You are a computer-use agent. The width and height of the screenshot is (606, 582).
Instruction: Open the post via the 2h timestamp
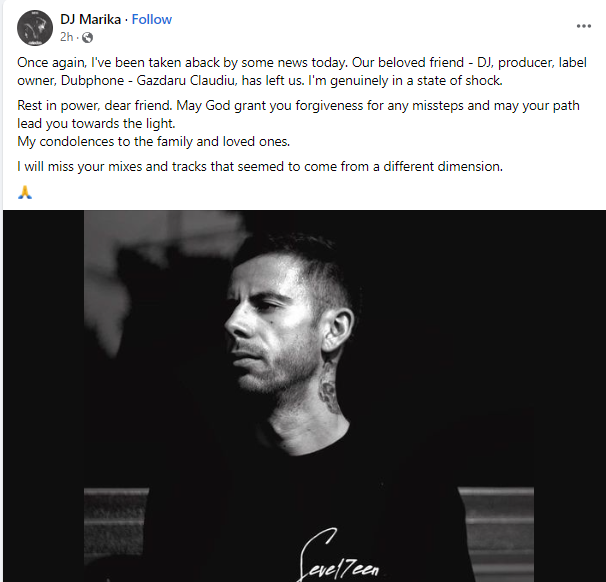66,37
